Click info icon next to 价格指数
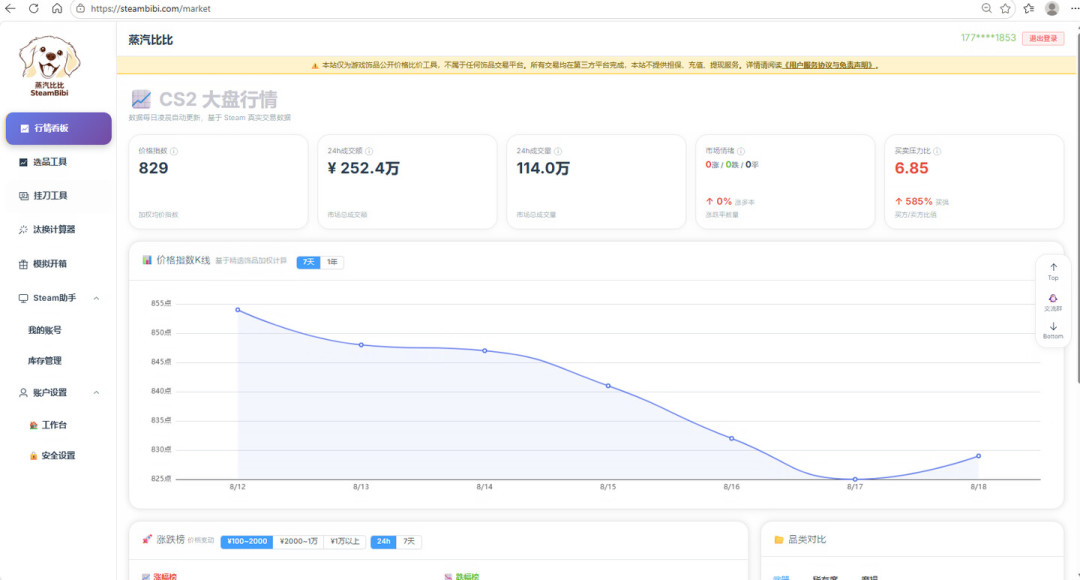The image size is (1080, 580). 174,151
